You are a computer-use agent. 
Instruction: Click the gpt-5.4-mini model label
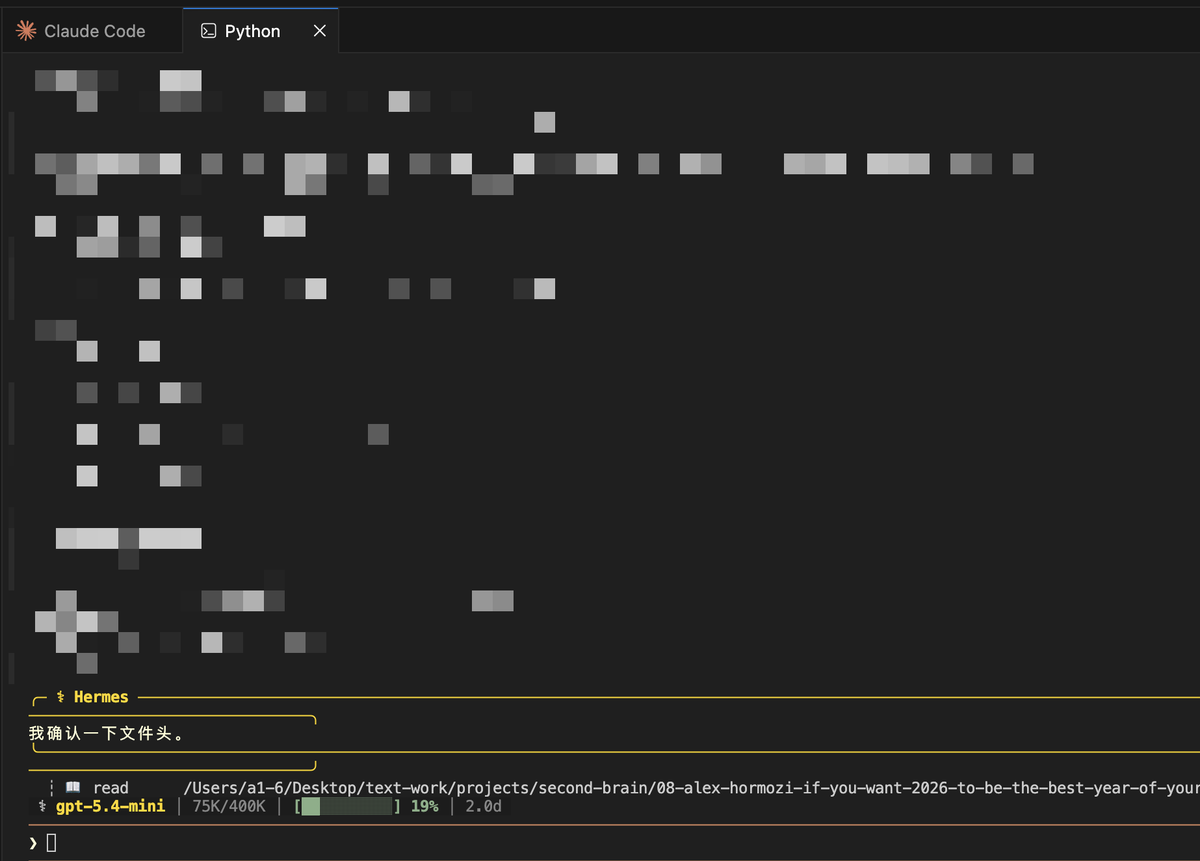110,806
